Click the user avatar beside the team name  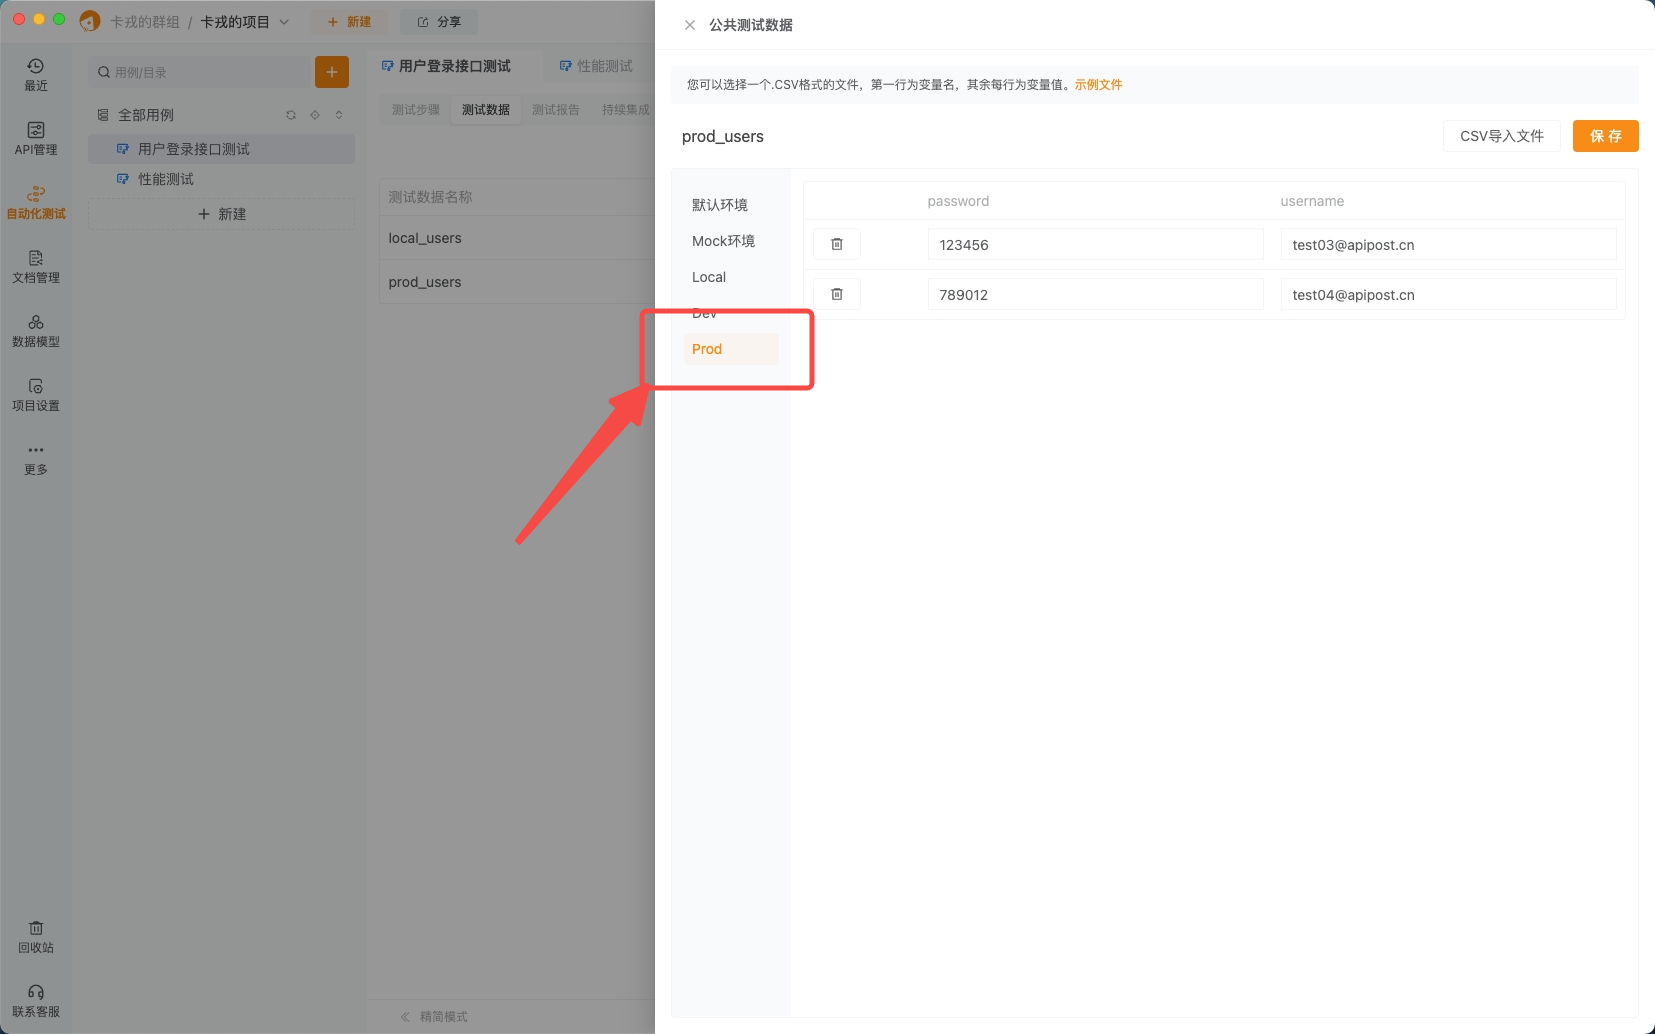(90, 21)
